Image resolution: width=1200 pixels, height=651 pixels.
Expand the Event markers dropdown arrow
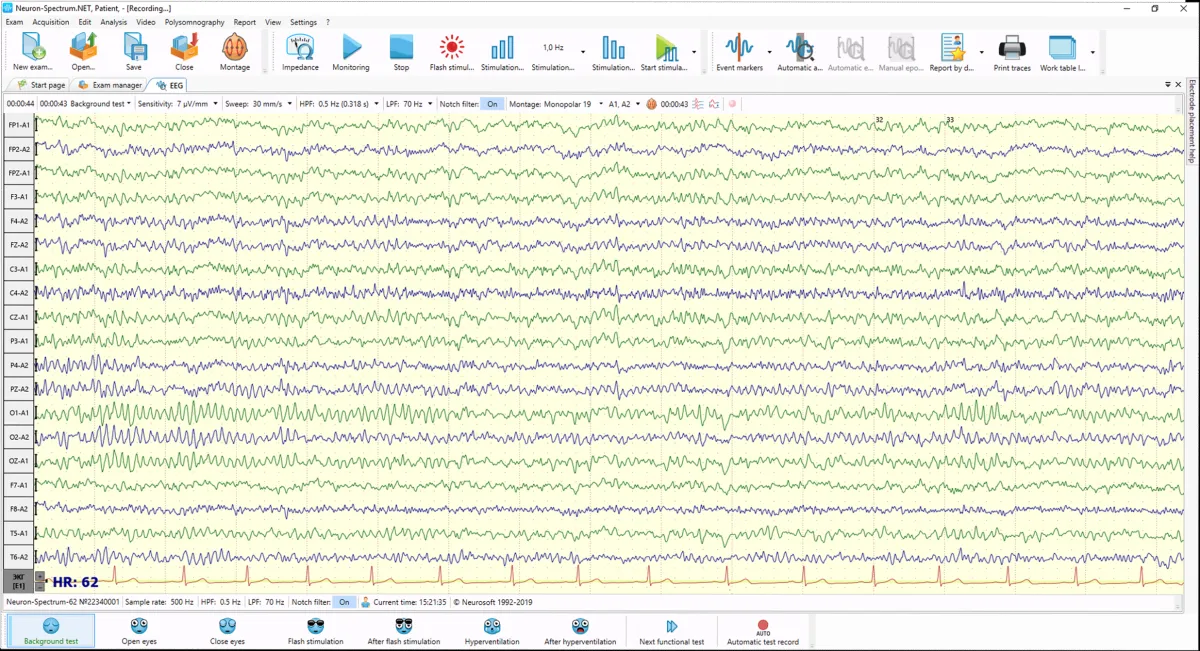tap(769, 52)
